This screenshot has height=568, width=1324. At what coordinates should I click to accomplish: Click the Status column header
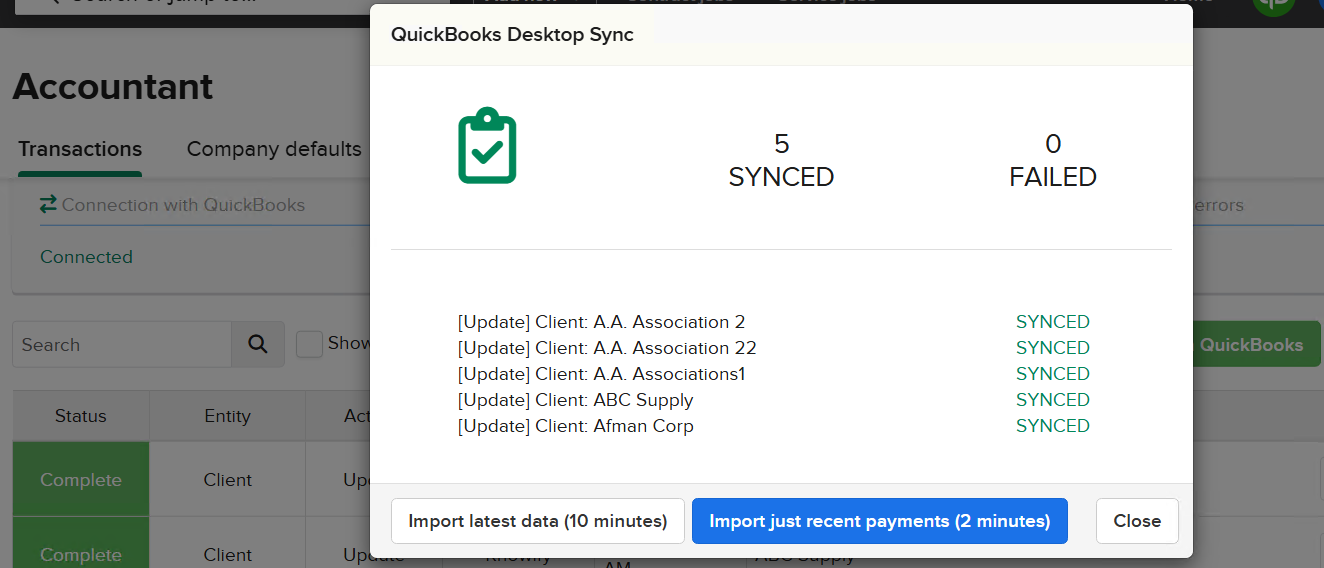(81, 416)
